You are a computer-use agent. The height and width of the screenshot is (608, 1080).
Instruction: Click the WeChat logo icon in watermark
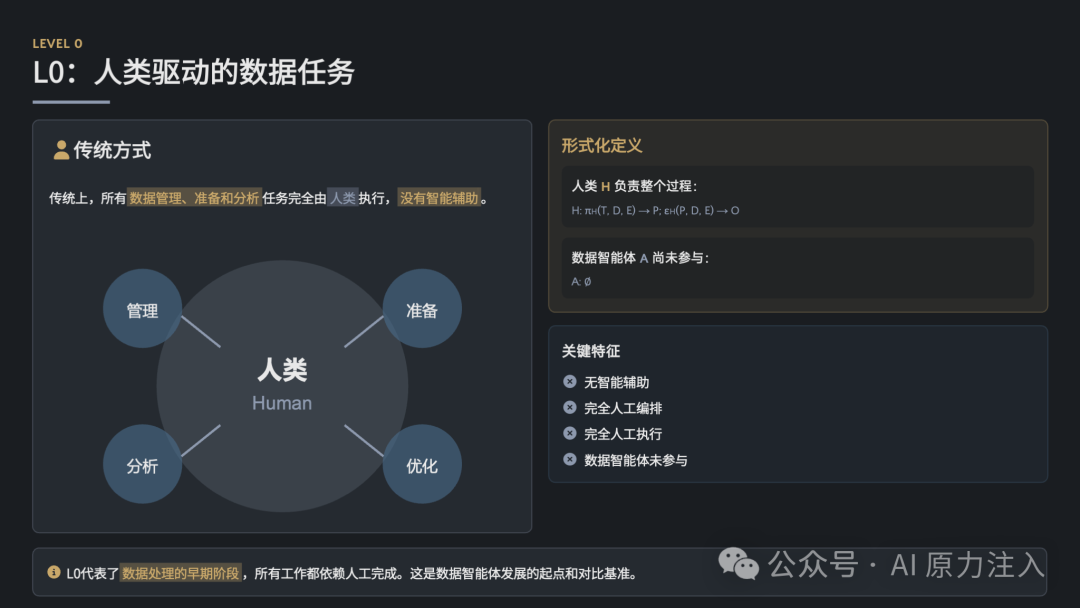click(738, 564)
